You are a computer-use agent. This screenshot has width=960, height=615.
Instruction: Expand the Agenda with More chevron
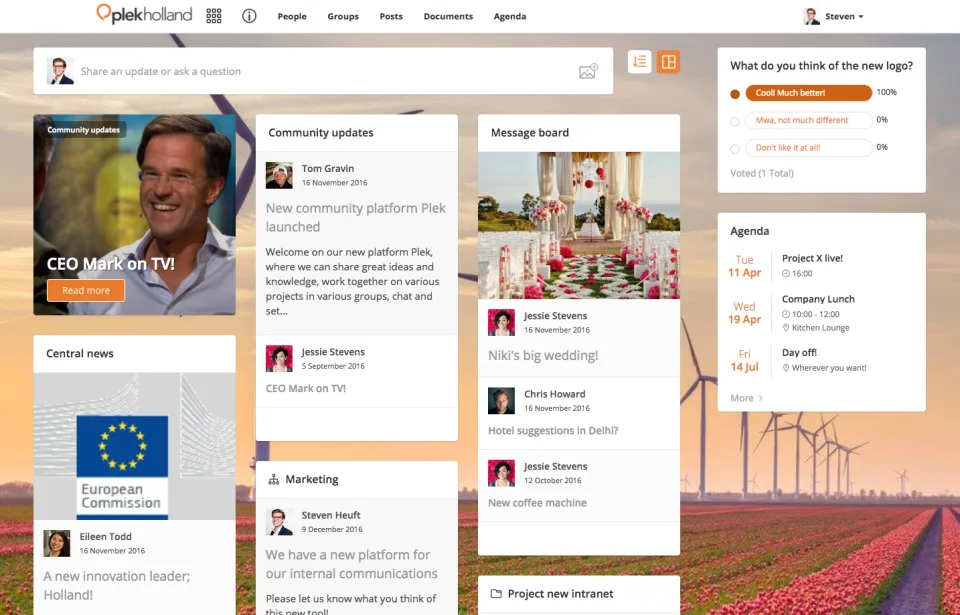click(x=747, y=398)
